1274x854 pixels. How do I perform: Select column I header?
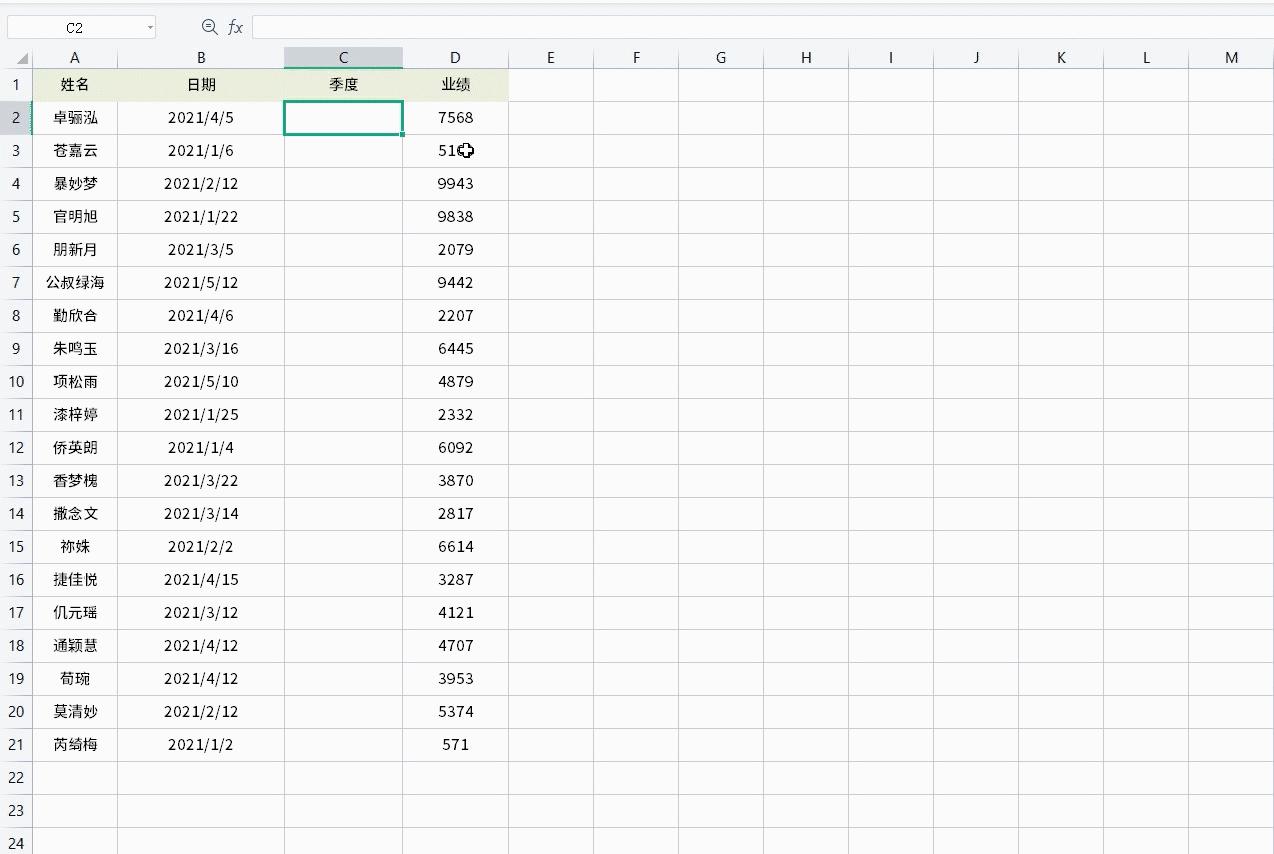tap(891, 58)
